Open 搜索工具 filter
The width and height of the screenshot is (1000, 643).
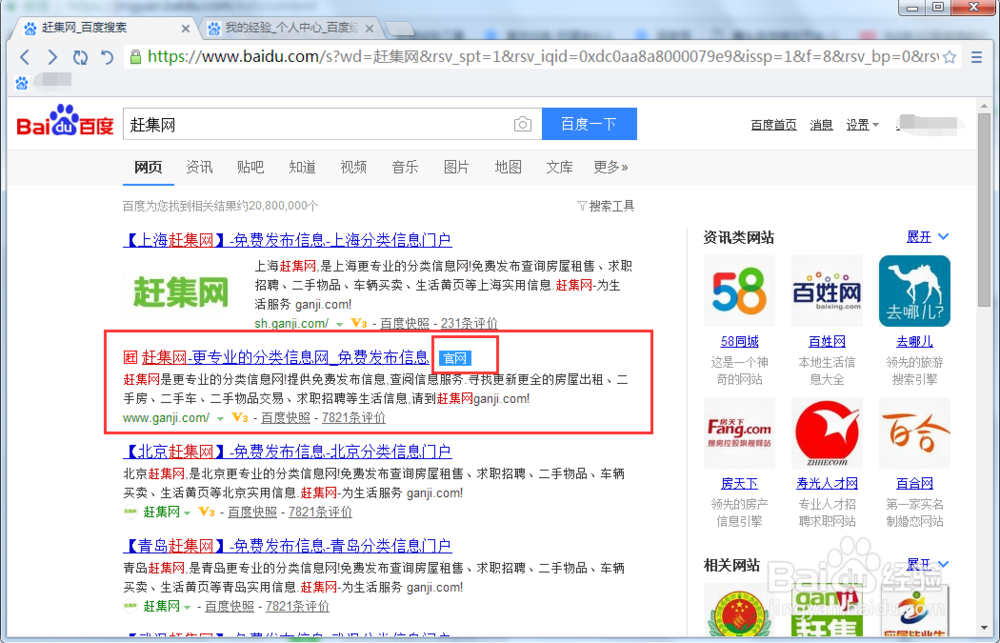click(605, 206)
